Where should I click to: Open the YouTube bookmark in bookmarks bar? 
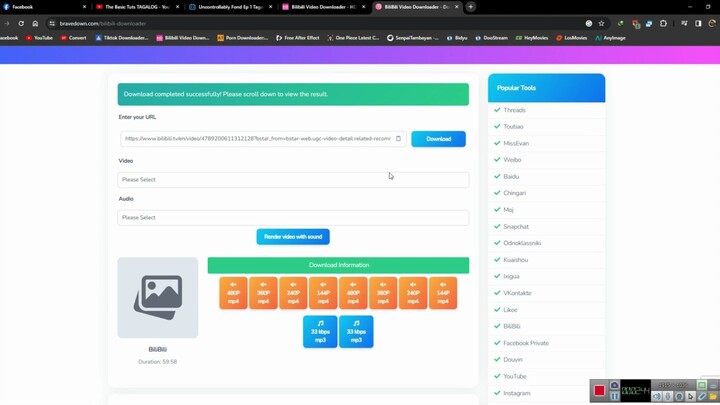39,38
